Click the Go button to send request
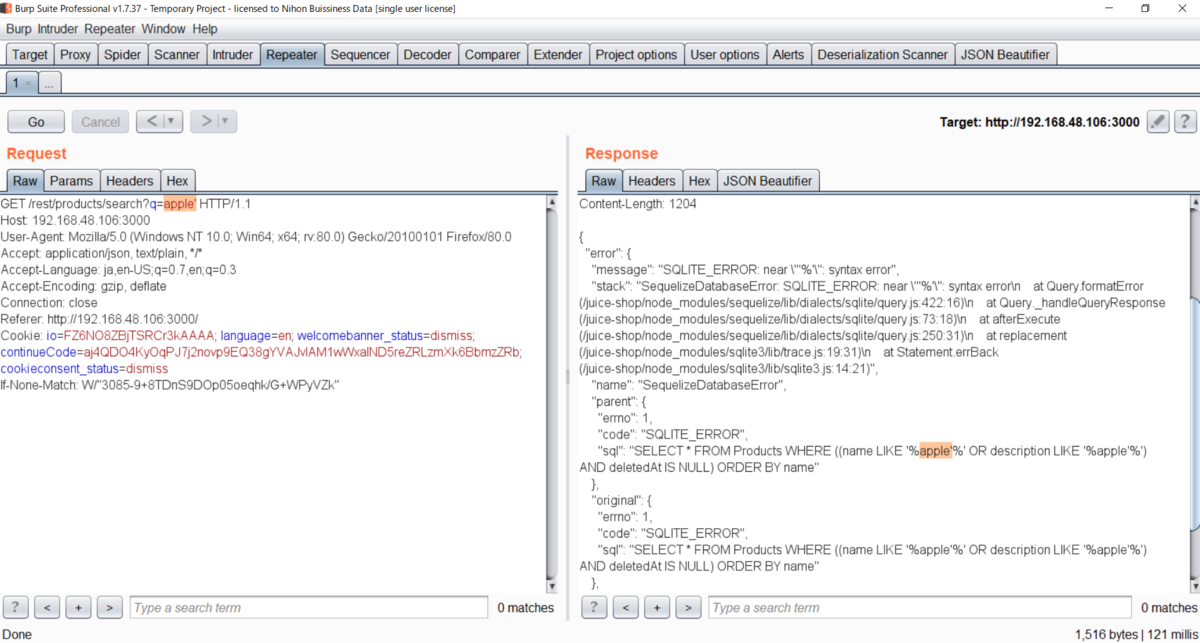1200x643 pixels. (x=36, y=122)
